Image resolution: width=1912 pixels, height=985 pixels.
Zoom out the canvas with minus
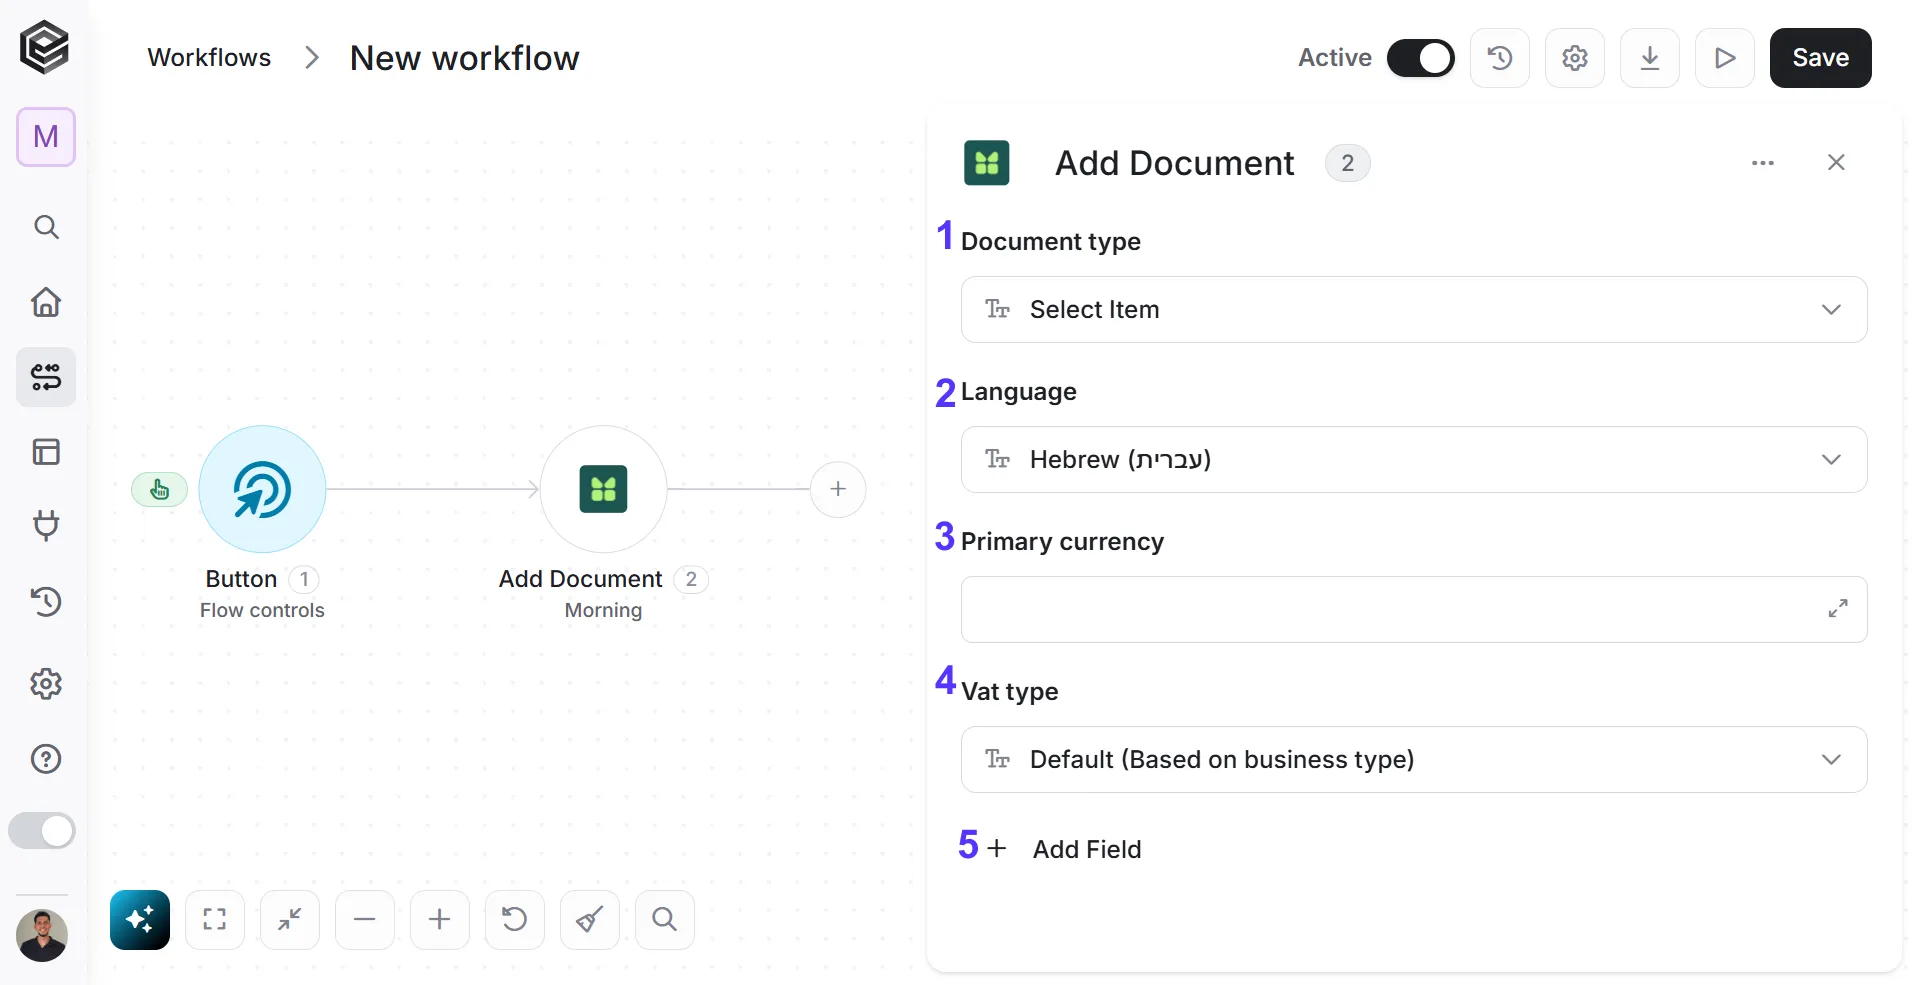coord(365,920)
